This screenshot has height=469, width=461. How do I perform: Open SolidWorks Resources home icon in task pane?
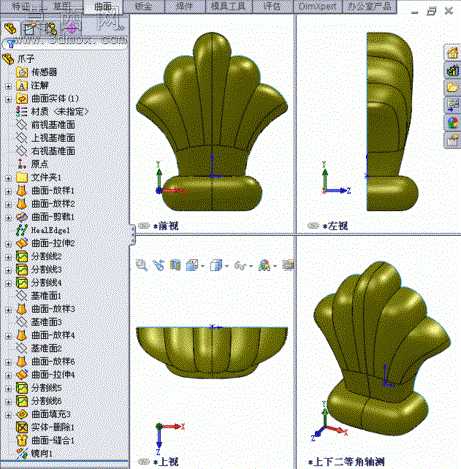453,53
